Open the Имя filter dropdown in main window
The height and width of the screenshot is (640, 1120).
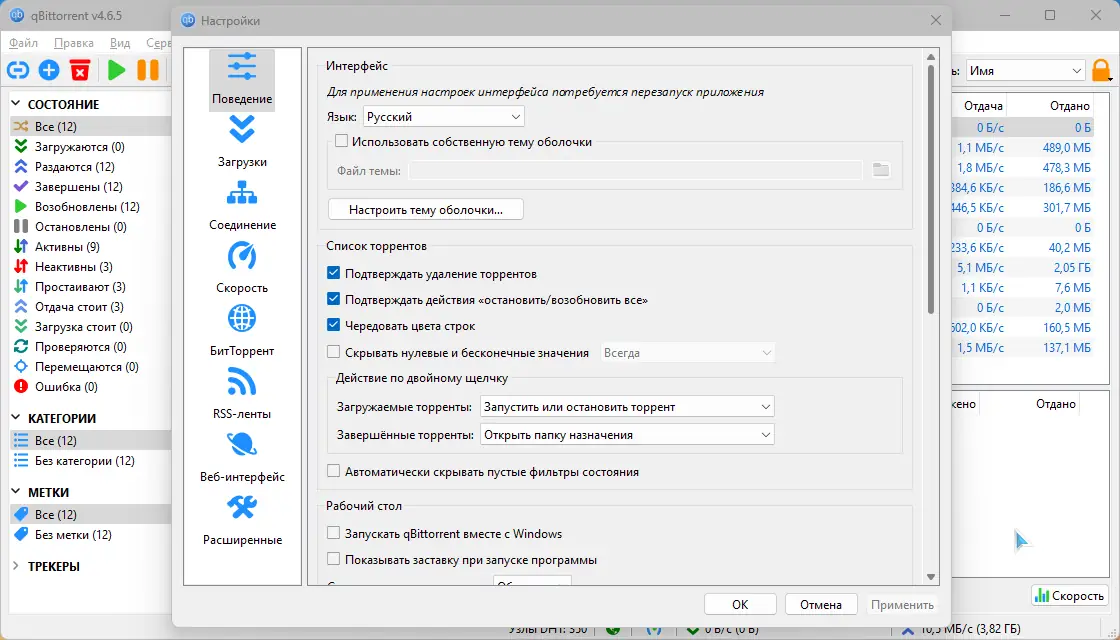(x=1026, y=71)
